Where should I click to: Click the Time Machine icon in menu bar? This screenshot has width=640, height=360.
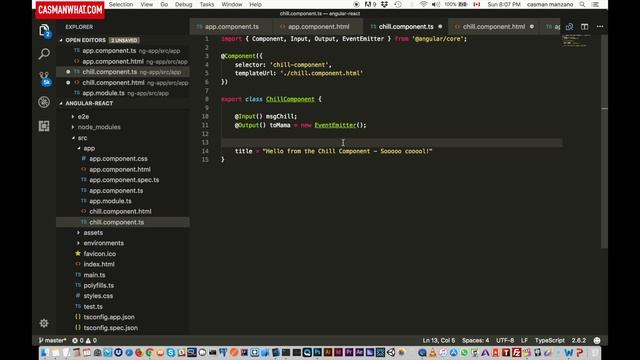398,4
